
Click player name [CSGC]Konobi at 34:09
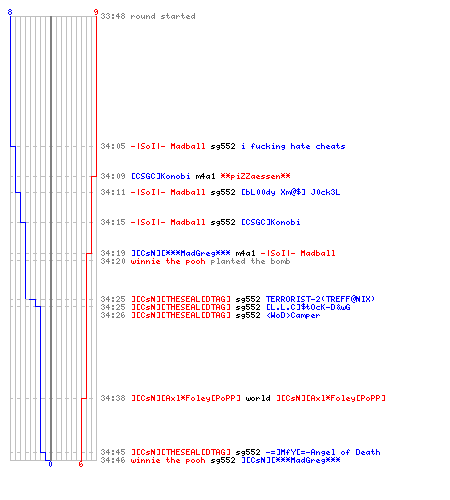click(x=161, y=176)
